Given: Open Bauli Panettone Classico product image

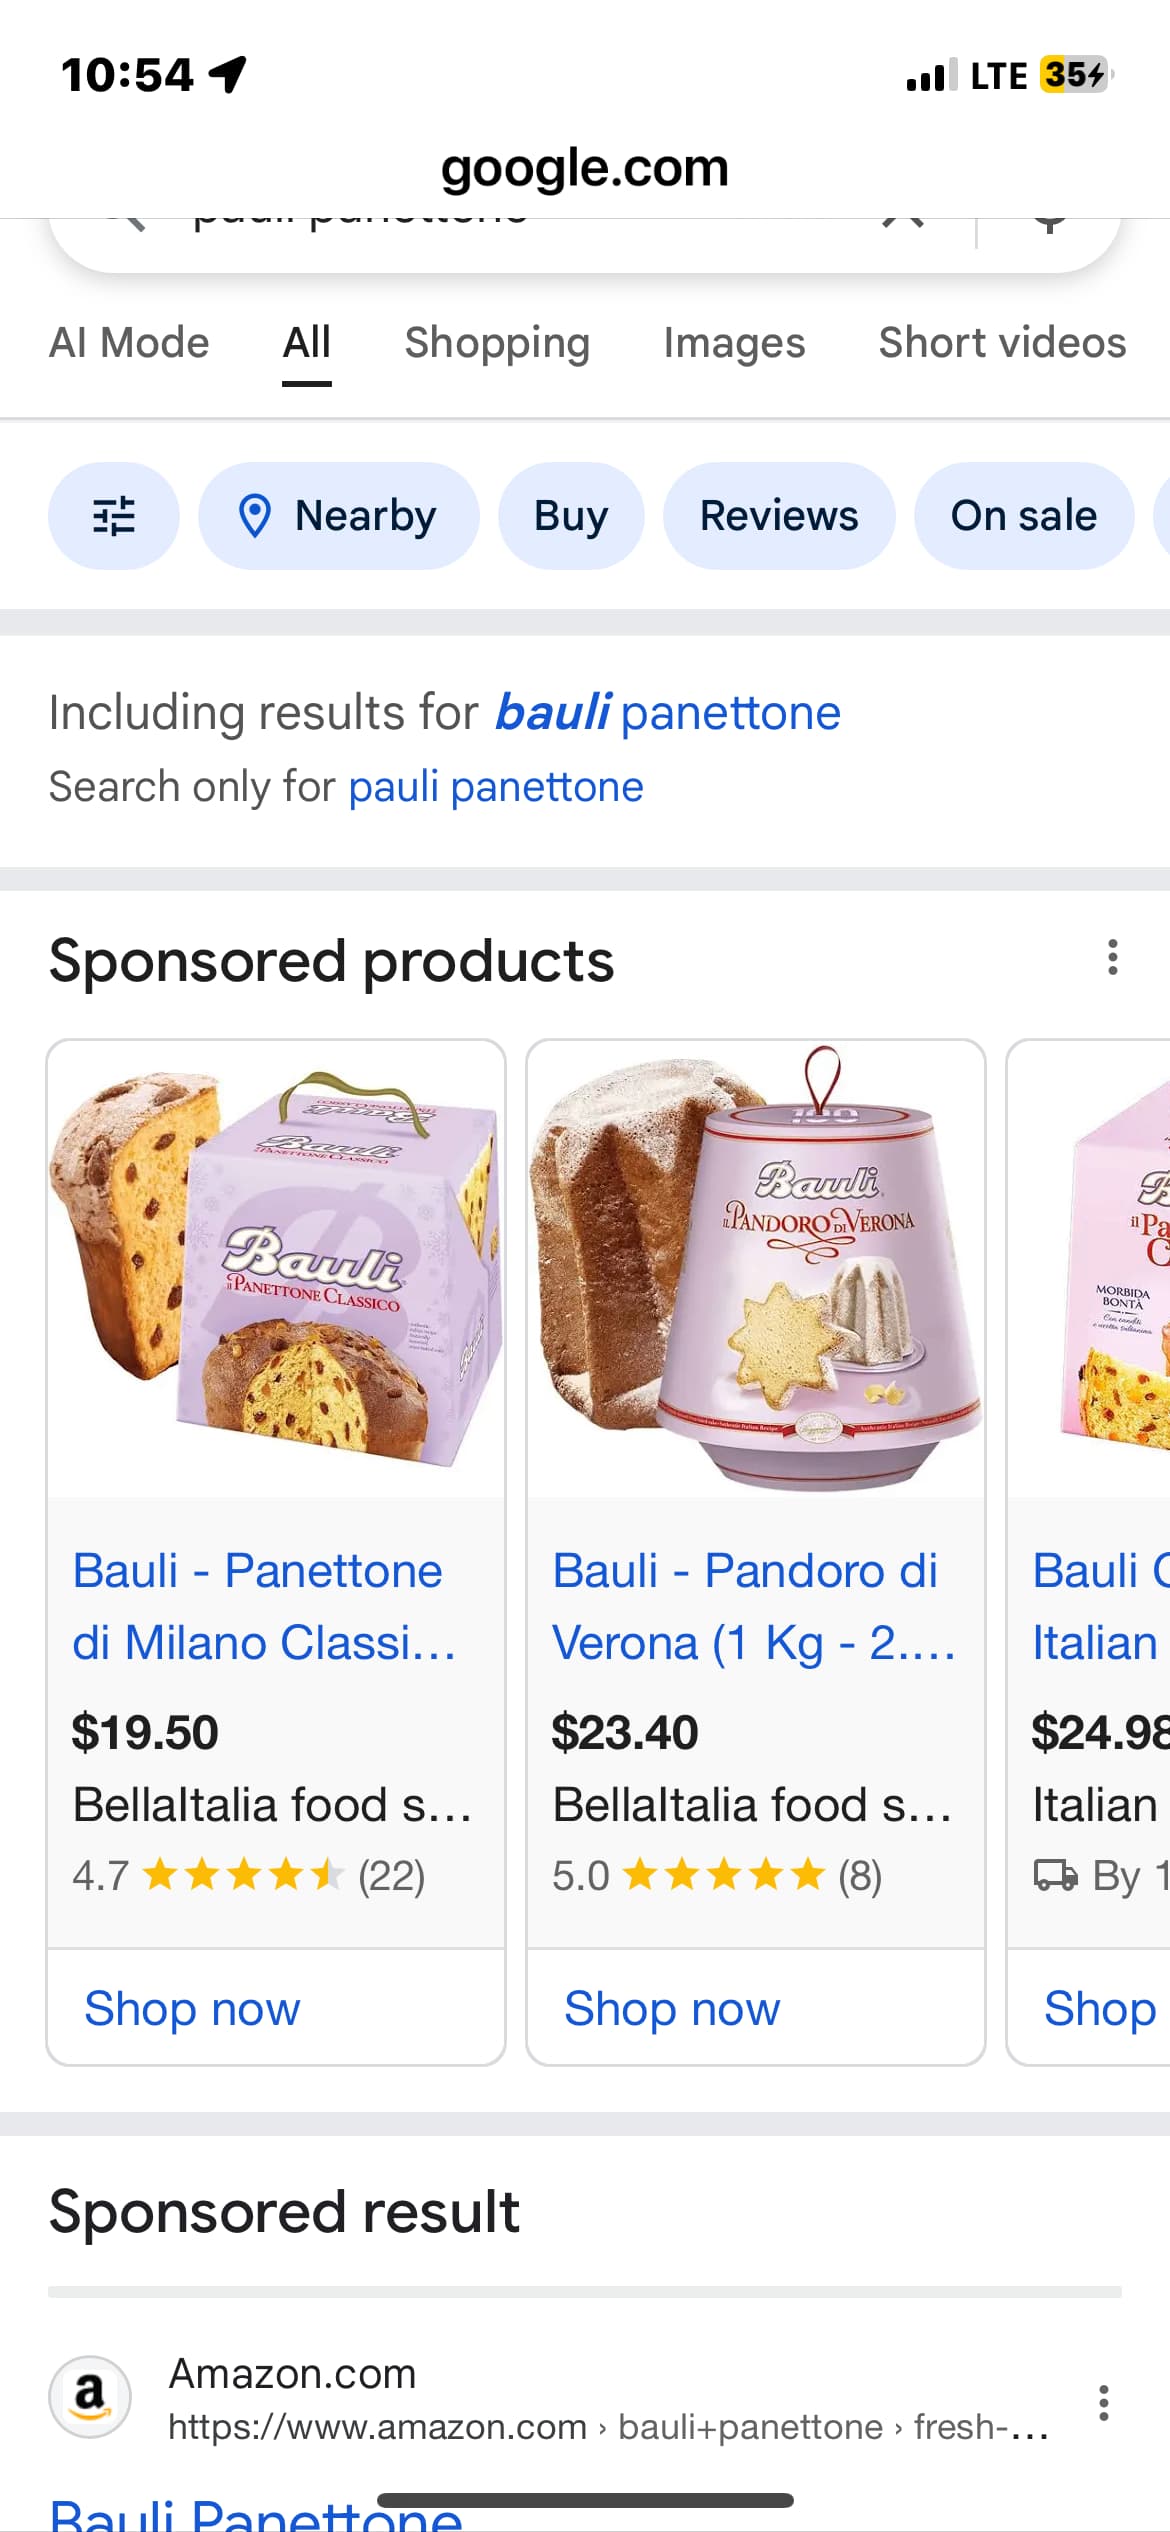Looking at the screenshot, I should coord(276,1268).
